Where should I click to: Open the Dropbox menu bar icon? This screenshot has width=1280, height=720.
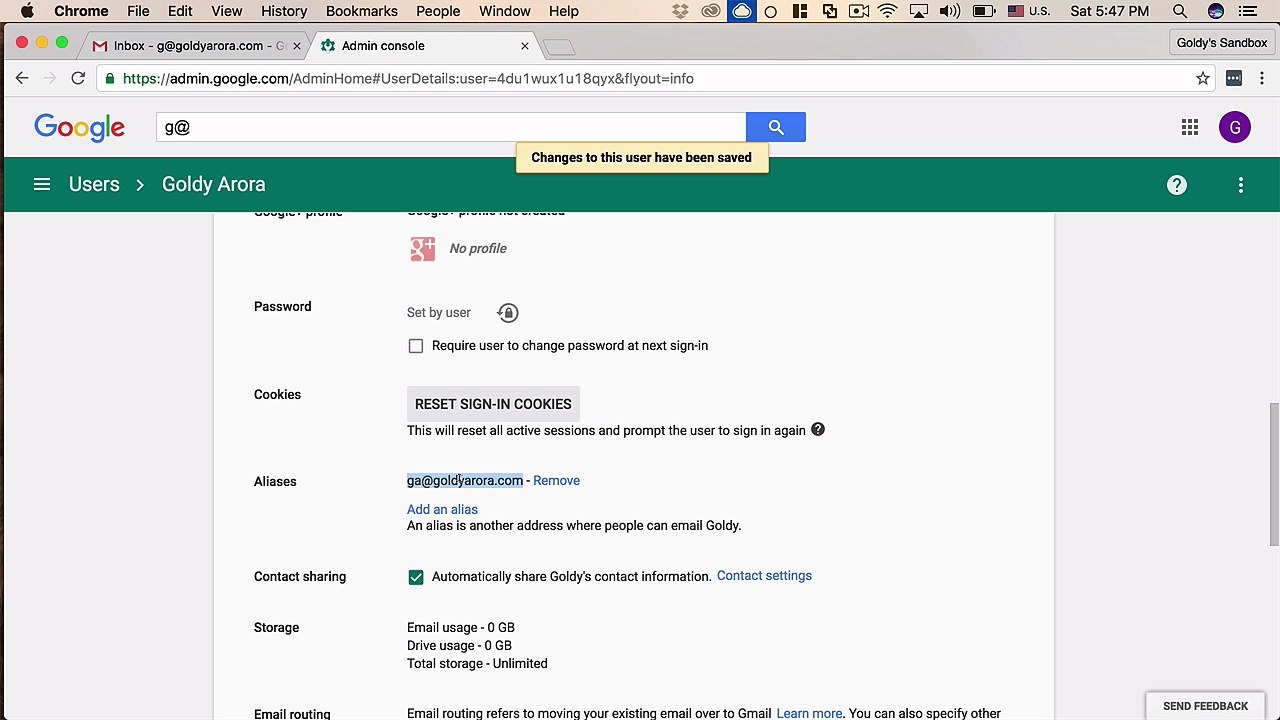pyautogui.click(x=681, y=11)
